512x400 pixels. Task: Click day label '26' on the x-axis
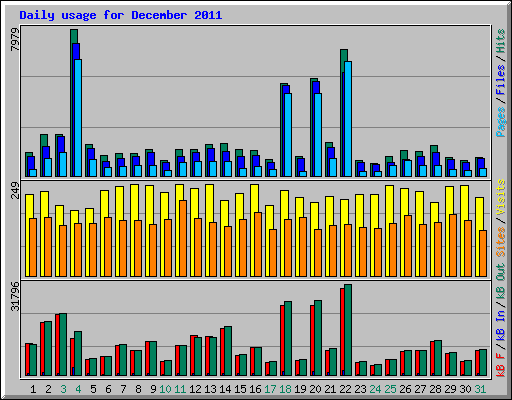tap(405, 389)
